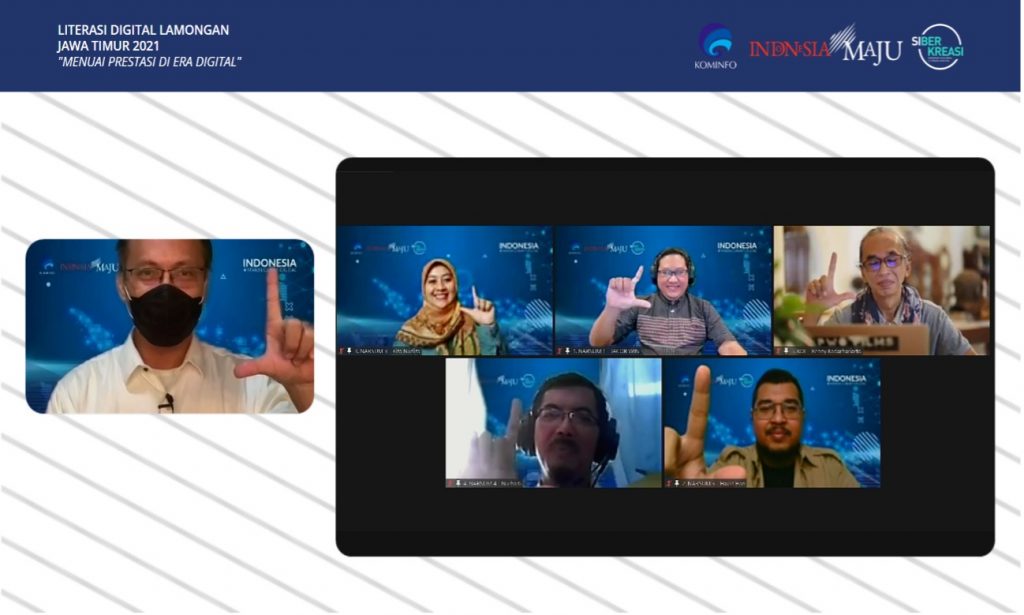Select the bottom-left headset participant tile

[x=553, y=423]
